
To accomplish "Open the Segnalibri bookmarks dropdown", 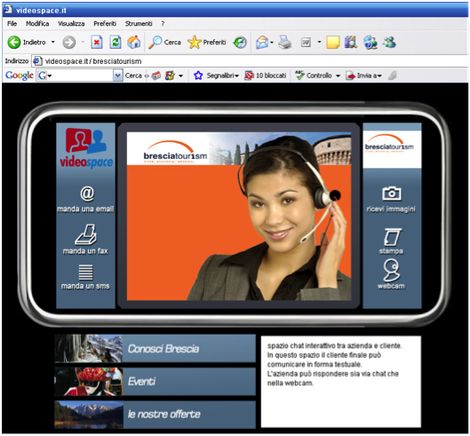I will [236, 76].
